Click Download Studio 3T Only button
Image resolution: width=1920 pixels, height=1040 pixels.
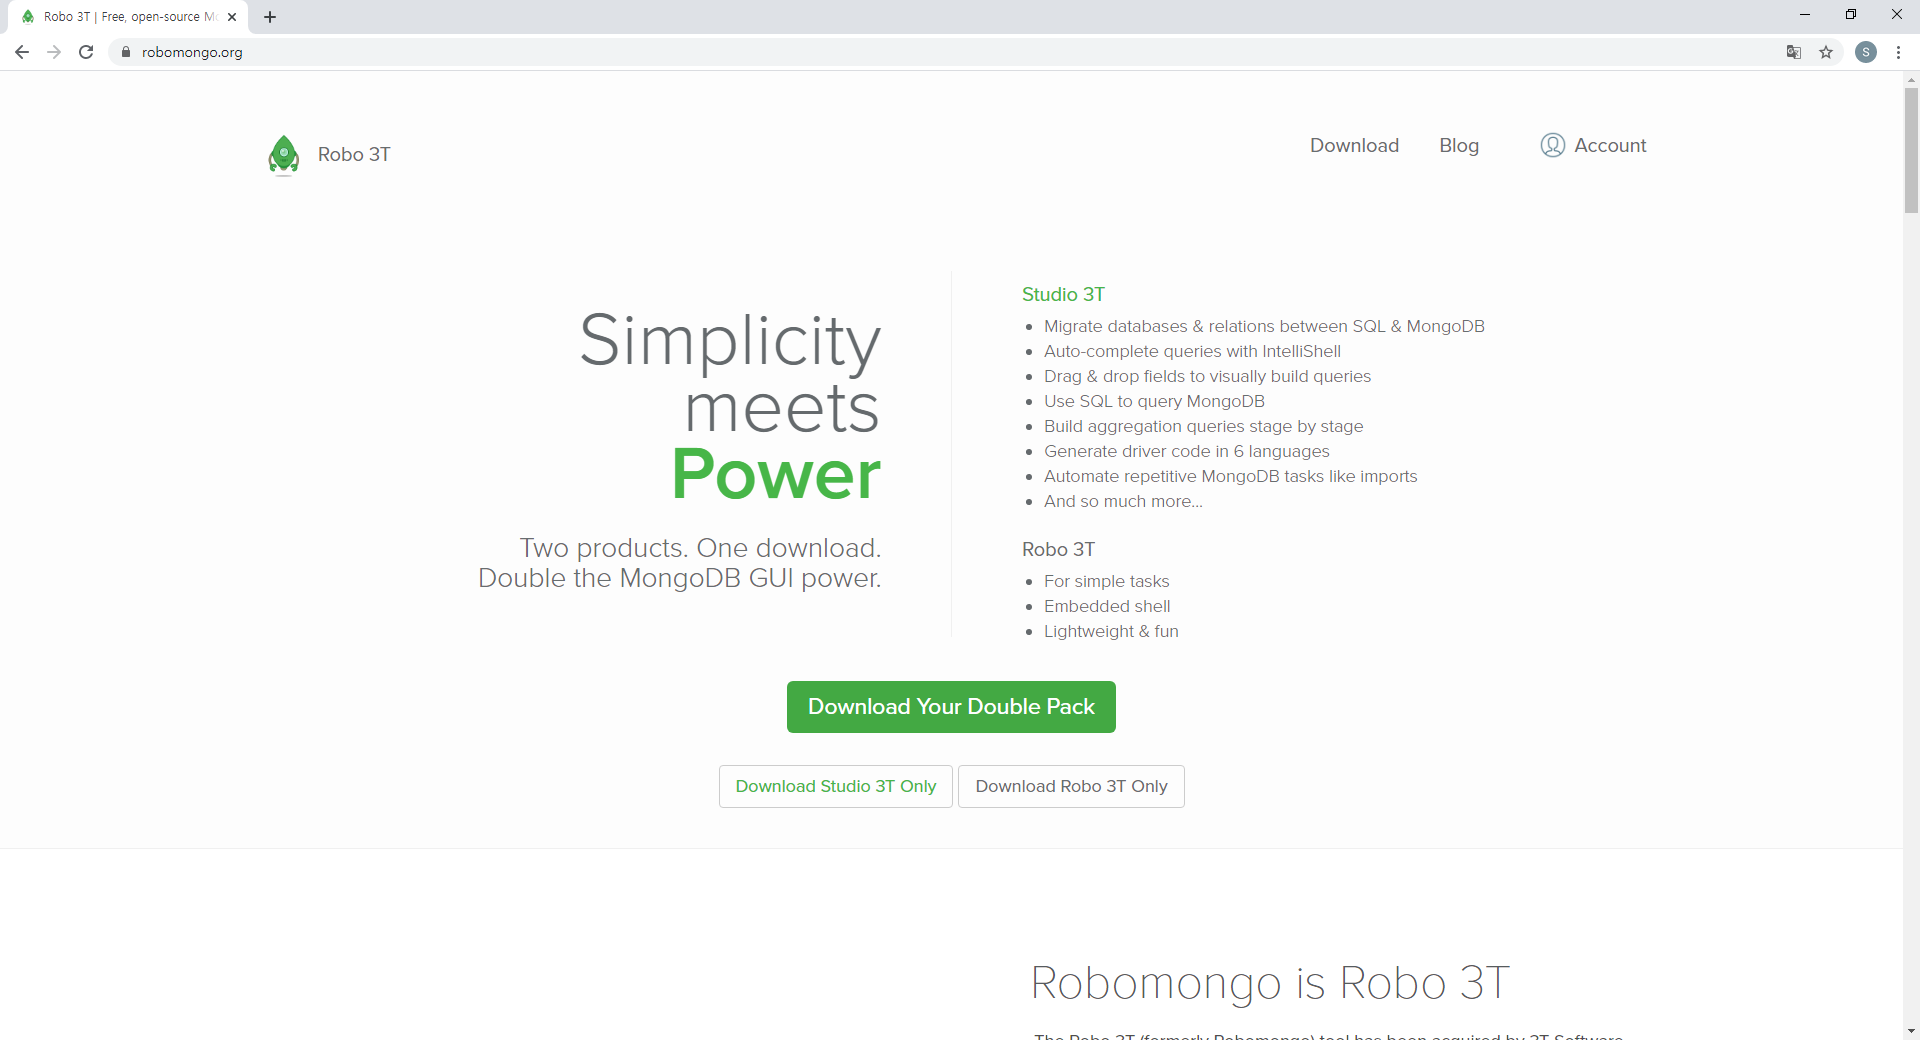click(836, 786)
